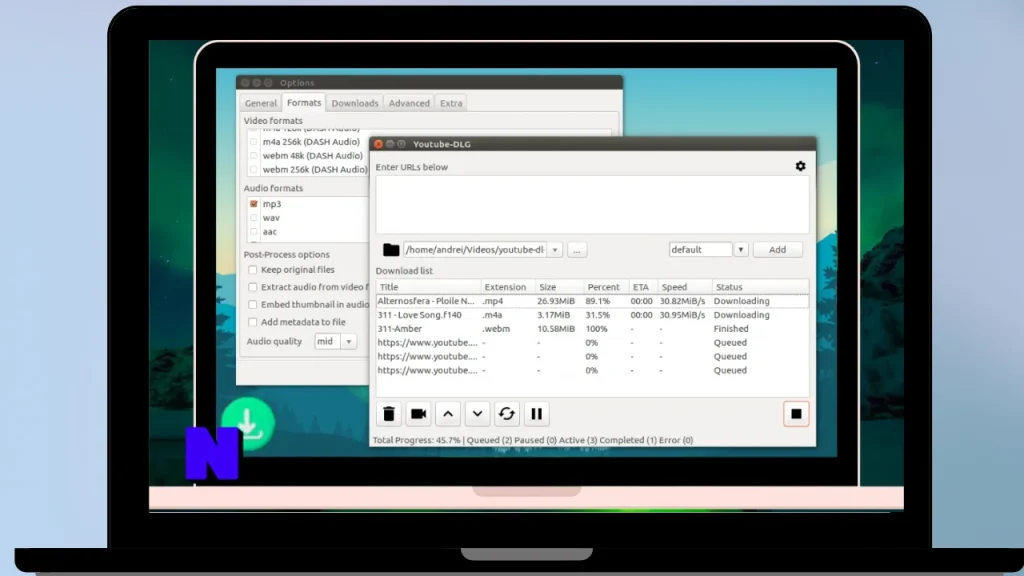Click the browse ellipsis button
The image size is (1024, 576).
click(x=577, y=249)
